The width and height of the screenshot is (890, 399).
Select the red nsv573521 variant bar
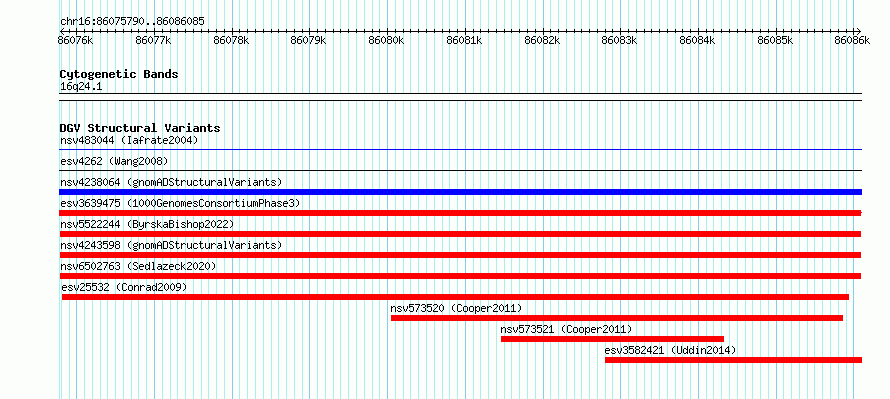(612, 339)
